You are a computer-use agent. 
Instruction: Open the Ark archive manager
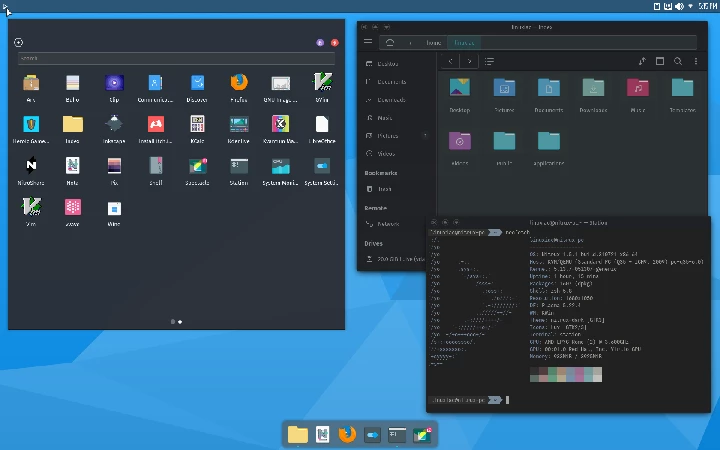pos(31,83)
